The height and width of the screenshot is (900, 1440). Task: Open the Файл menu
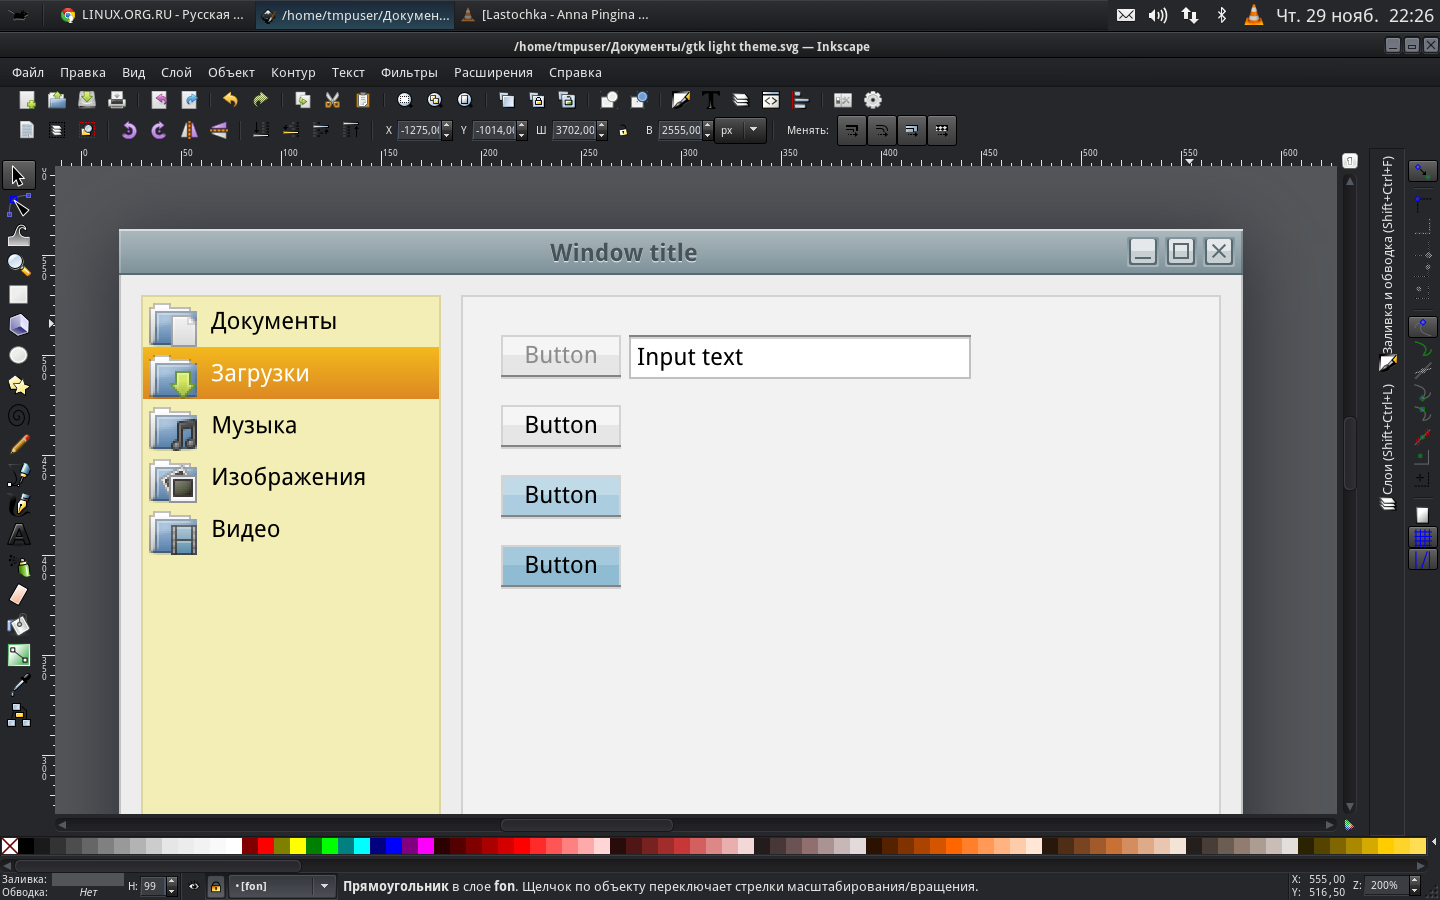[28, 72]
